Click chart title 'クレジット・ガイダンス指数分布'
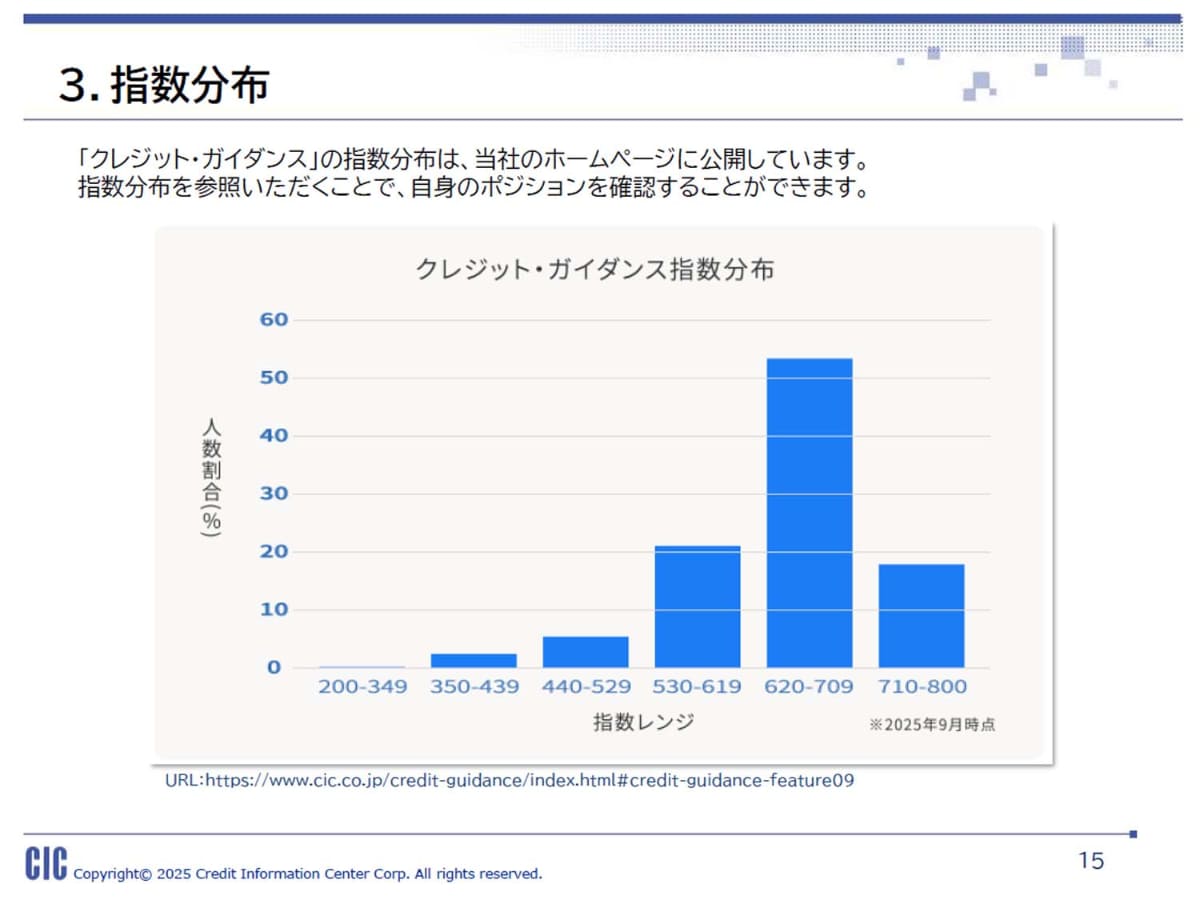Screen dimensions: 1200x900 click(x=595, y=270)
